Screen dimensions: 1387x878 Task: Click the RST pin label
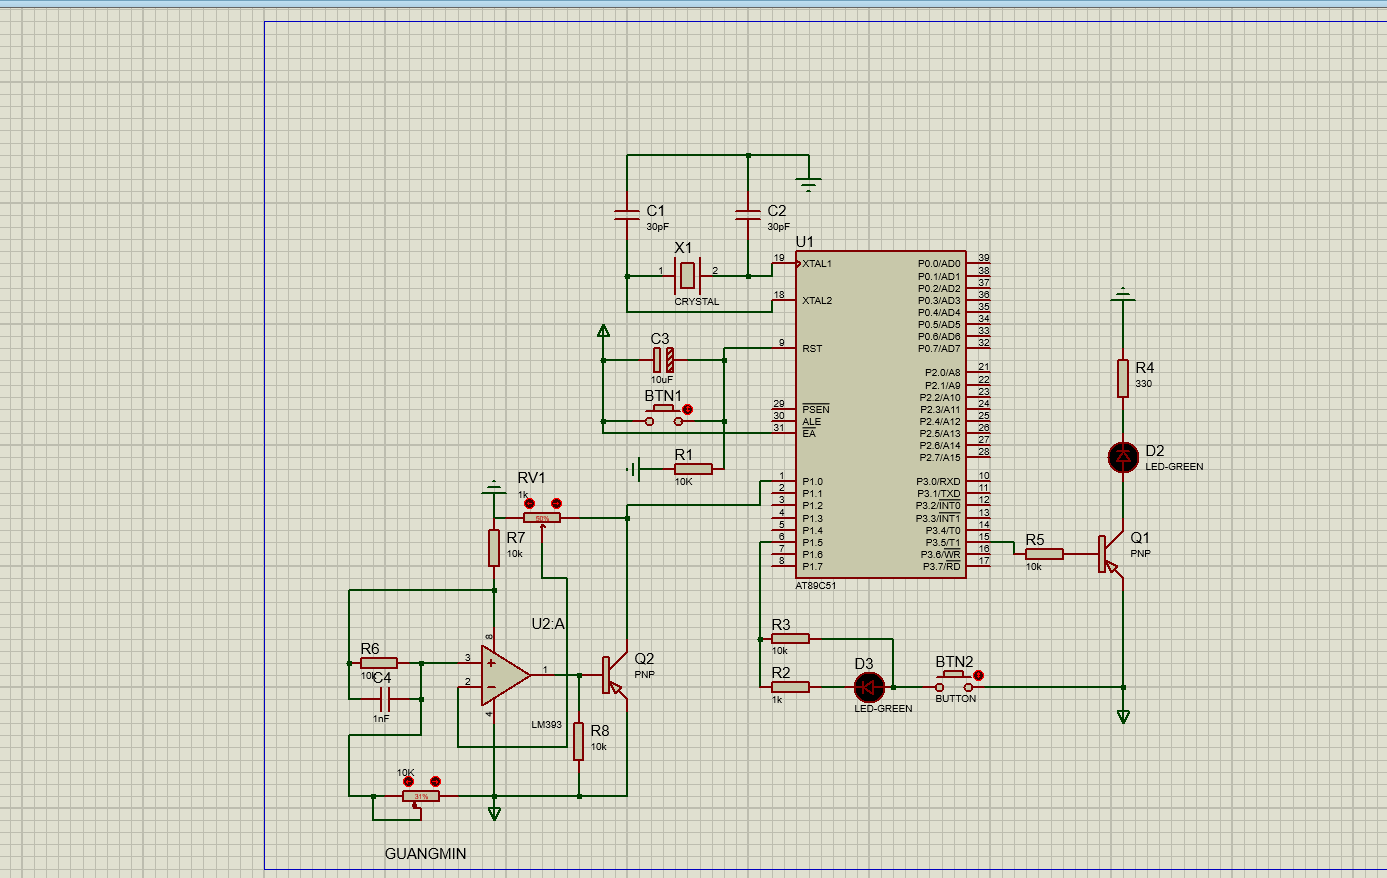pos(812,348)
